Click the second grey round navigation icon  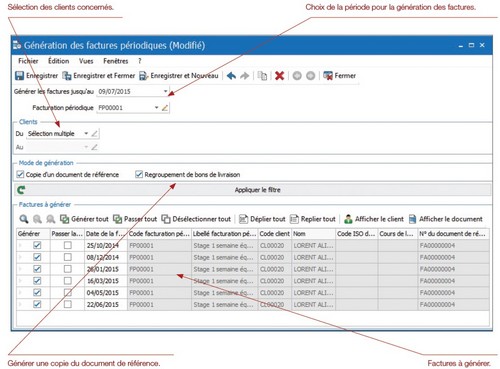pos(310,76)
